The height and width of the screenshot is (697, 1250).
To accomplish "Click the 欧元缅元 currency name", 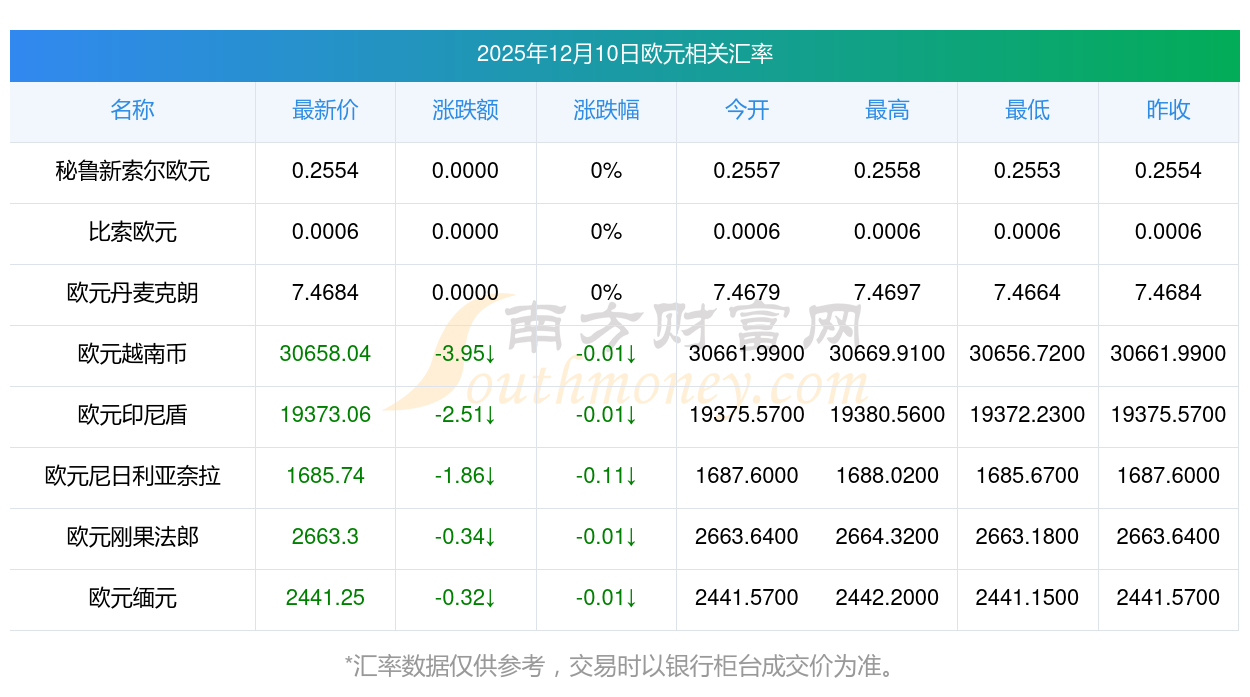I will tap(132, 598).
